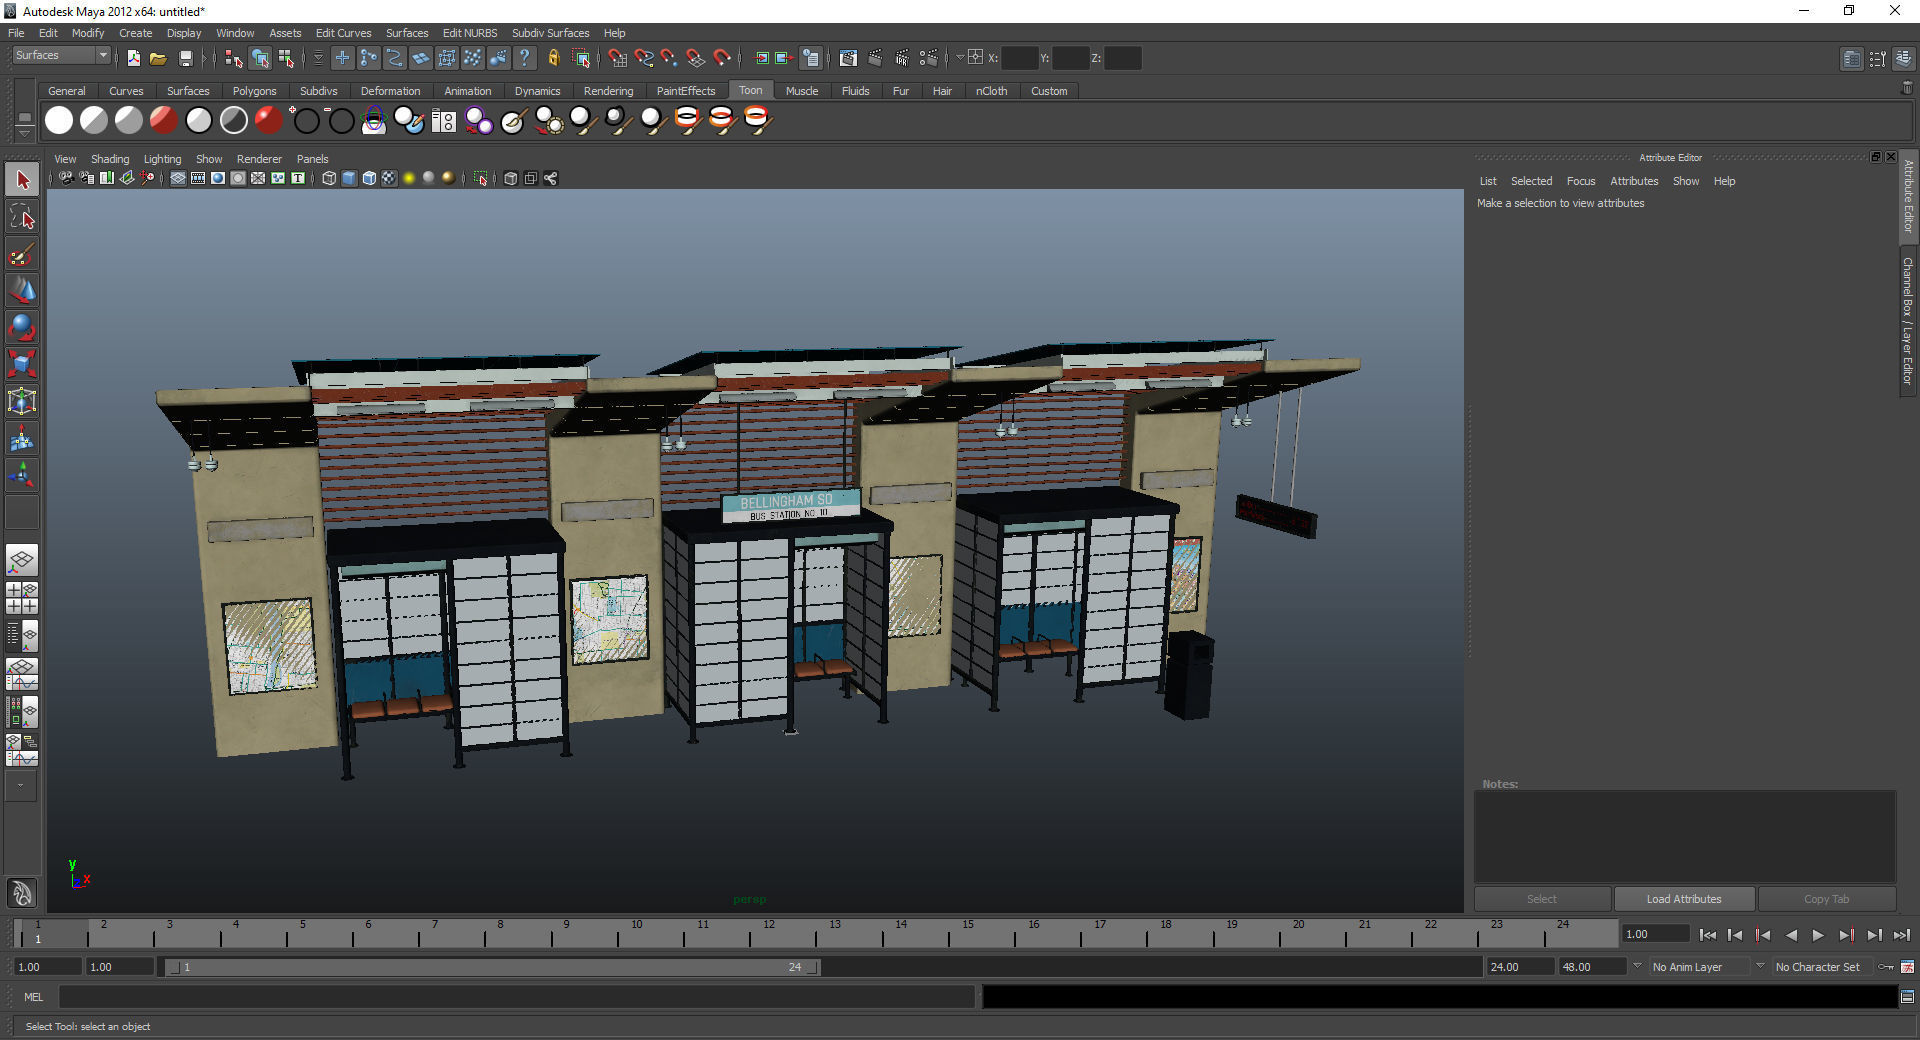
Task: Switch to the Polygons shelf tab
Action: point(254,91)
